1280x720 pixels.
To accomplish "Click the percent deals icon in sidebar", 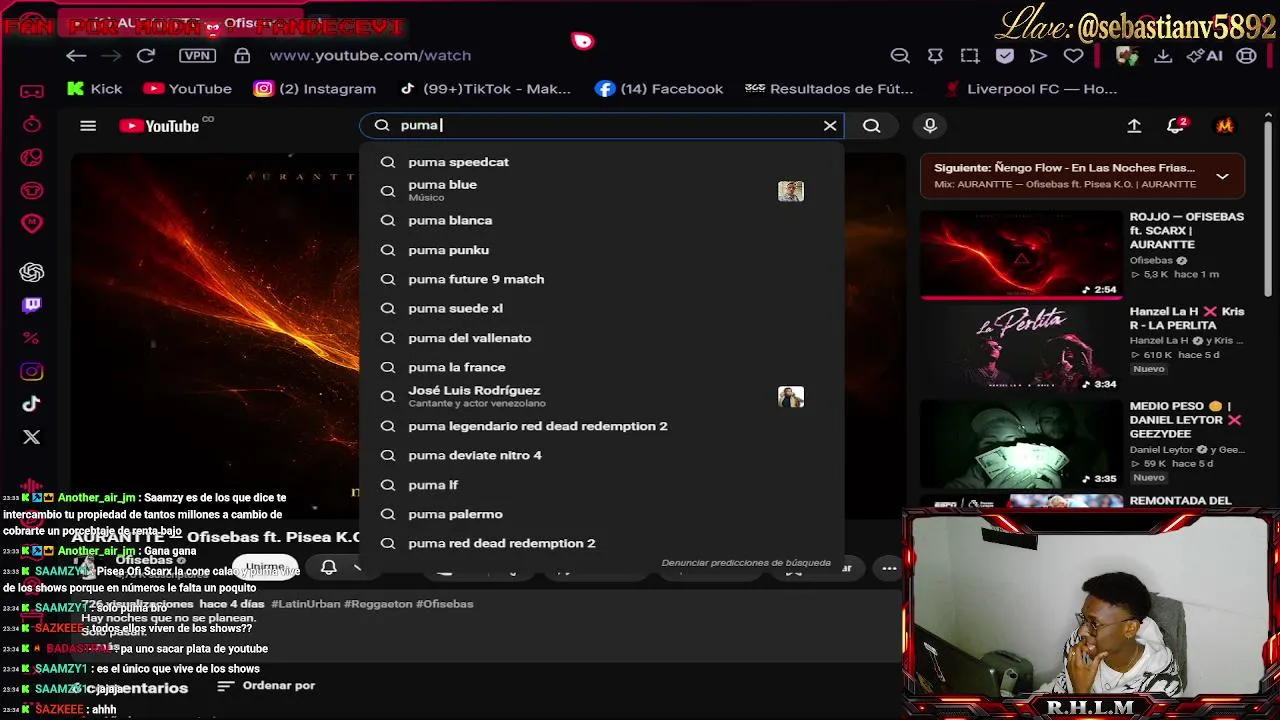I will 31,338.
